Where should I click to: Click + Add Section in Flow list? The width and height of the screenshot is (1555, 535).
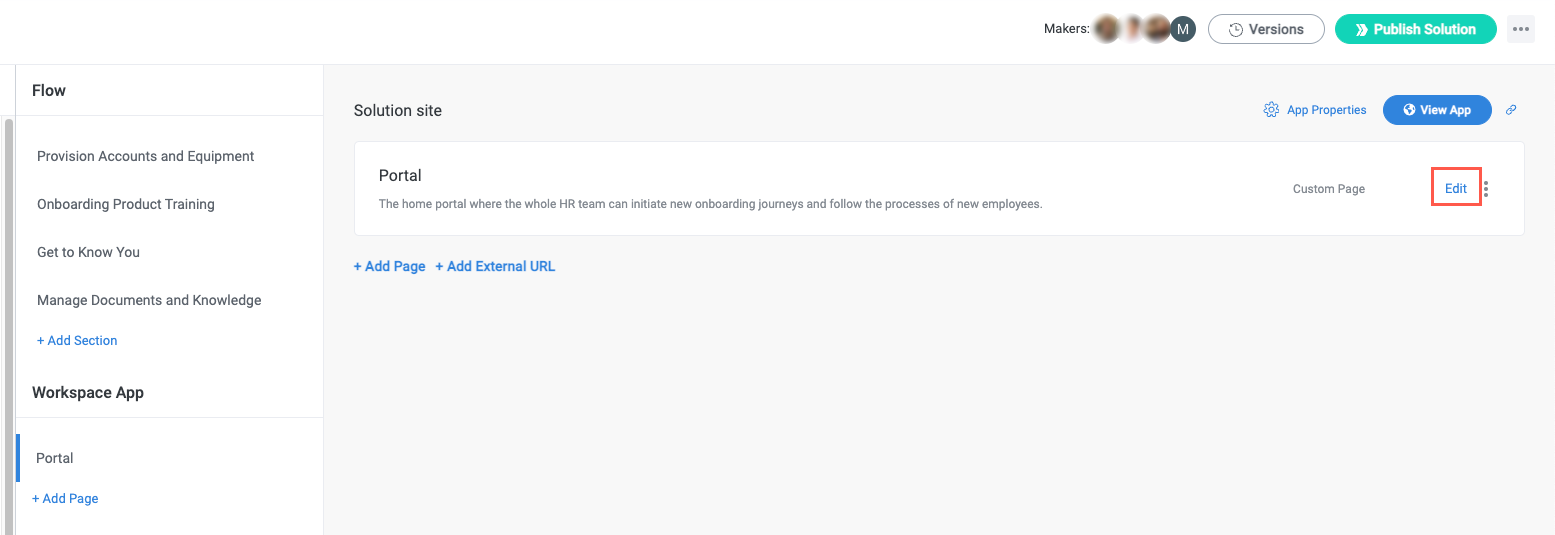(x=77, y=340)
